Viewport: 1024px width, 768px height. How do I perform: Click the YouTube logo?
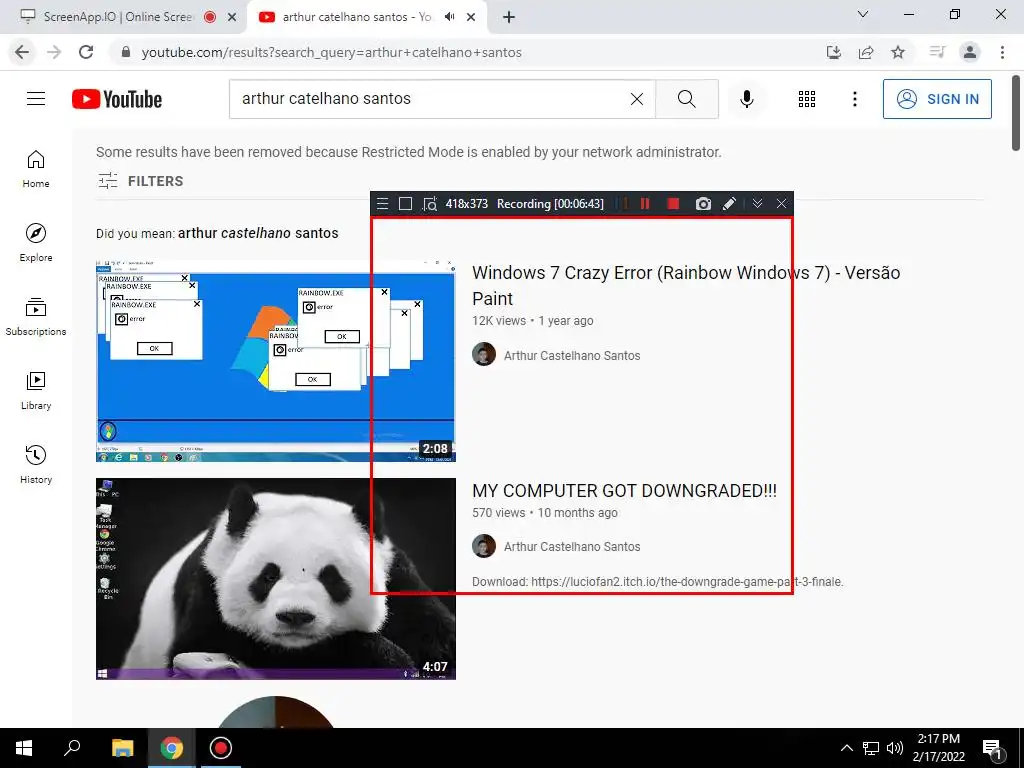coord(117,99)
